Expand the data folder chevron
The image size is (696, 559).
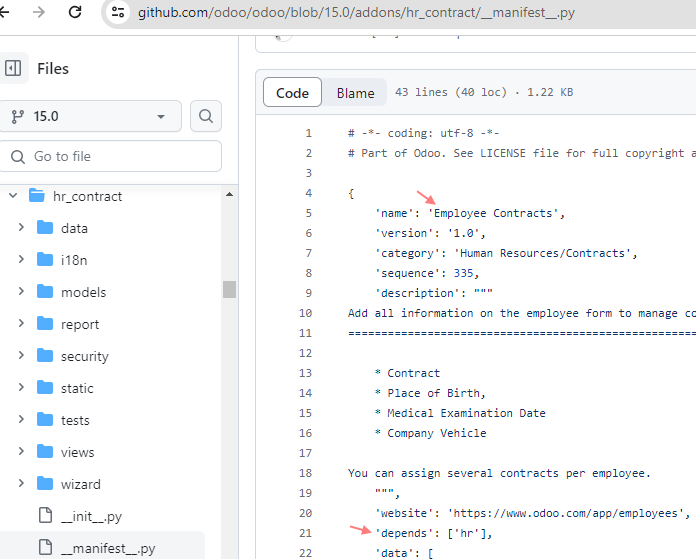21,228
